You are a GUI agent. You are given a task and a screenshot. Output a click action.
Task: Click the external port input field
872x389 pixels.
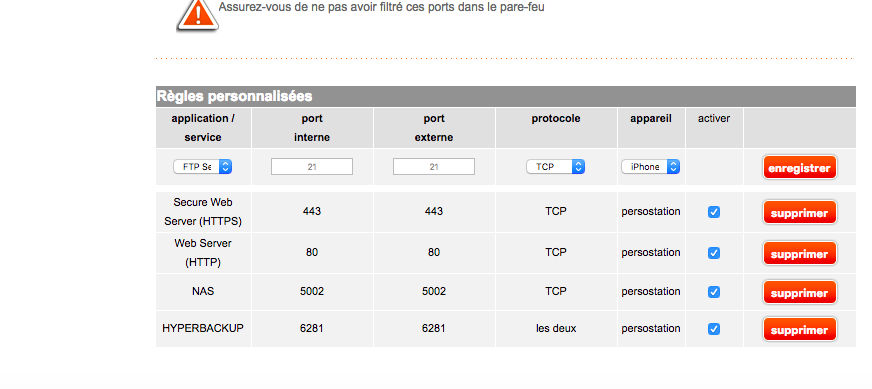434,166
